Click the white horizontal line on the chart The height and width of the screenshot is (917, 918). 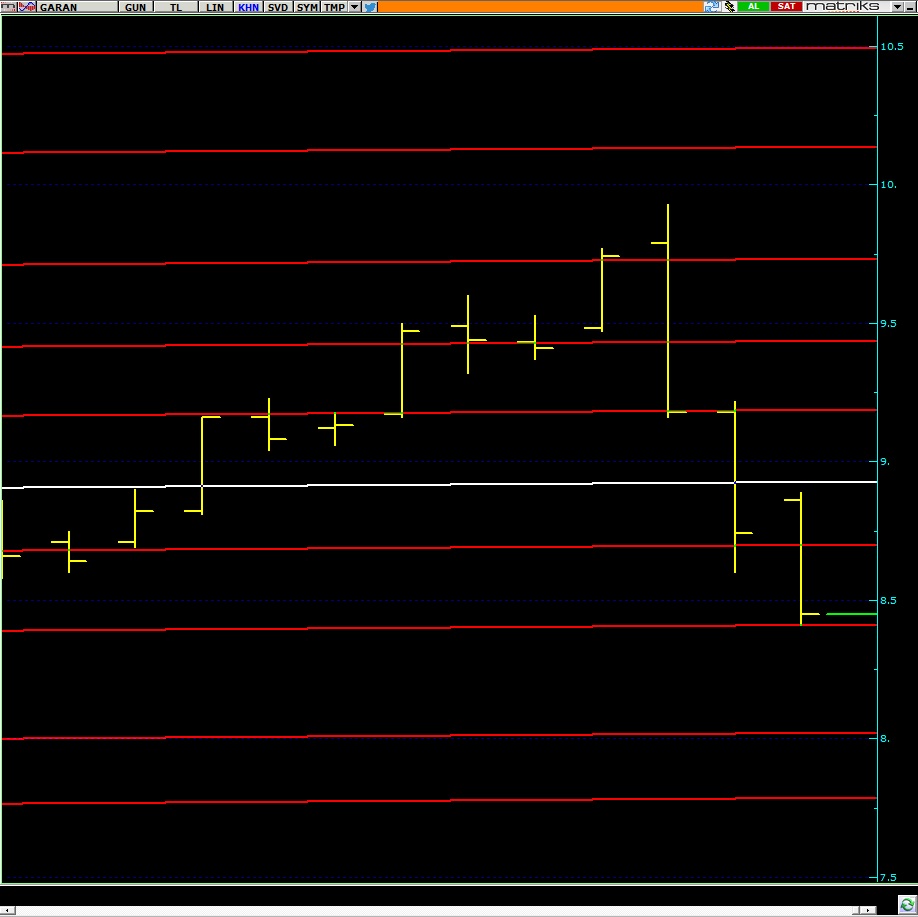coord(439,484)
